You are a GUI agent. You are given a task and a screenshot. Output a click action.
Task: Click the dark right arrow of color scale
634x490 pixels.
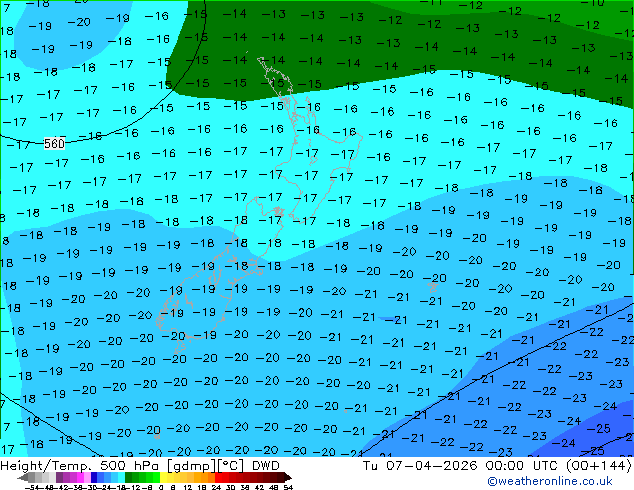[x=288, y=477]
